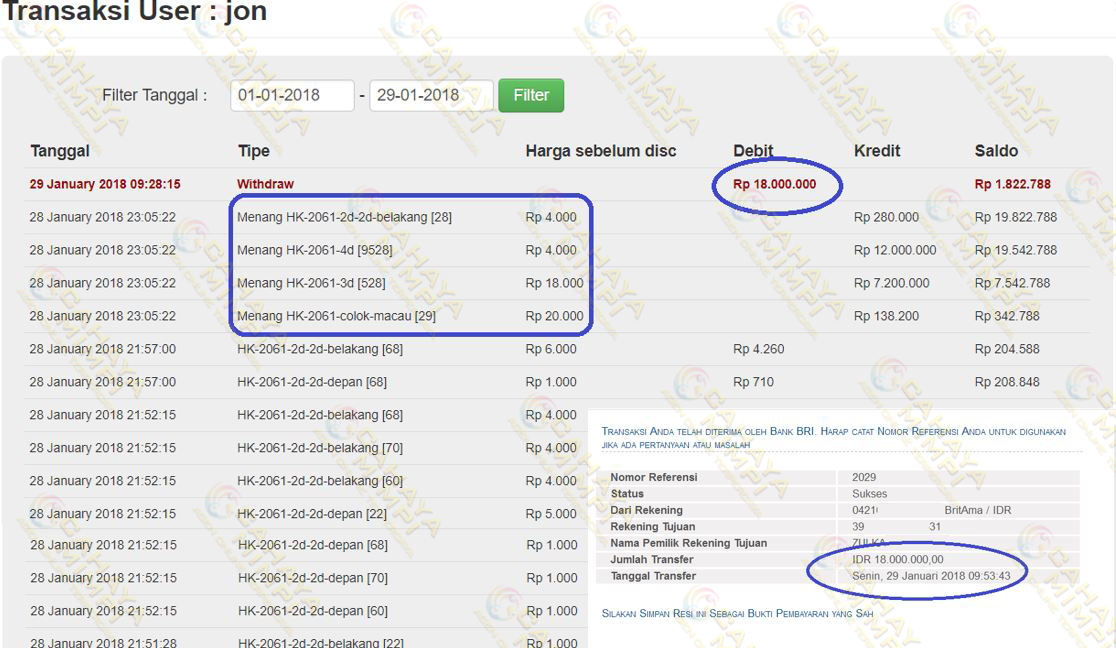Click the Jumlah Transfer IDR 18.000.000,00 value
1116x648 pixels.
coord(897,560)
